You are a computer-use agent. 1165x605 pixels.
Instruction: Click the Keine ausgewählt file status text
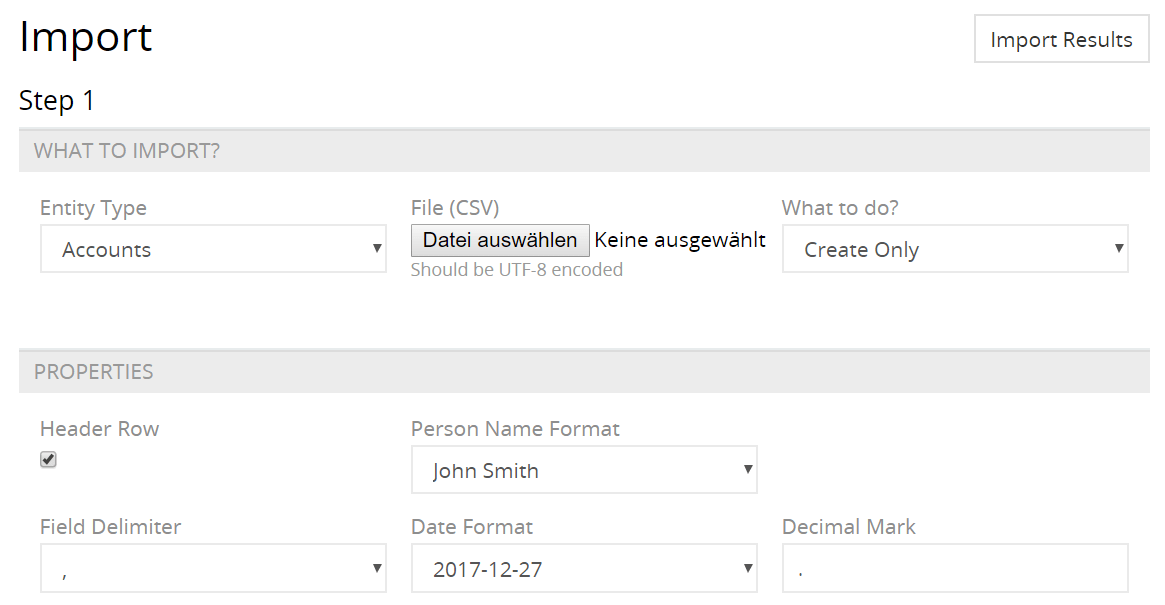pyautogui.click(x=680, y=240)
